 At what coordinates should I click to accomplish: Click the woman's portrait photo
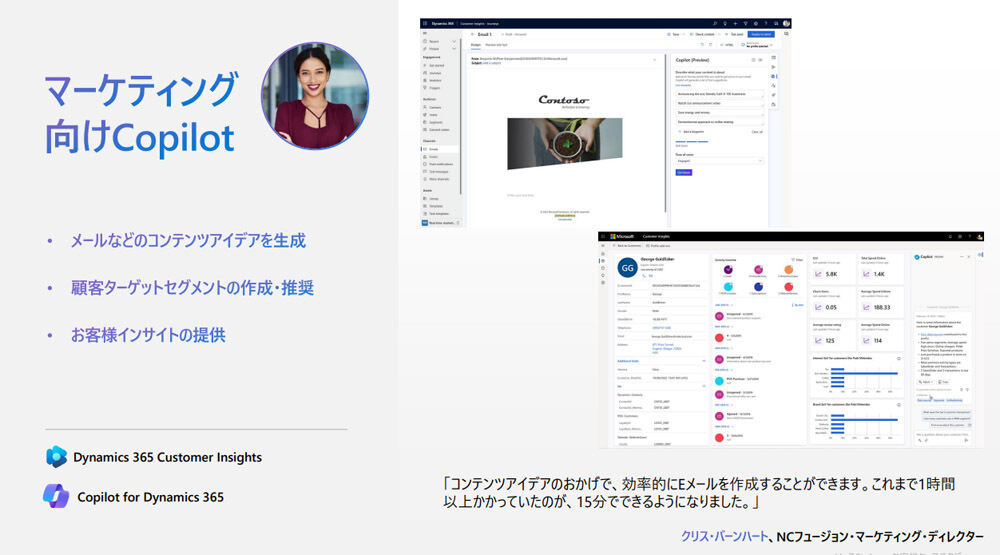[x=315, y=96]
